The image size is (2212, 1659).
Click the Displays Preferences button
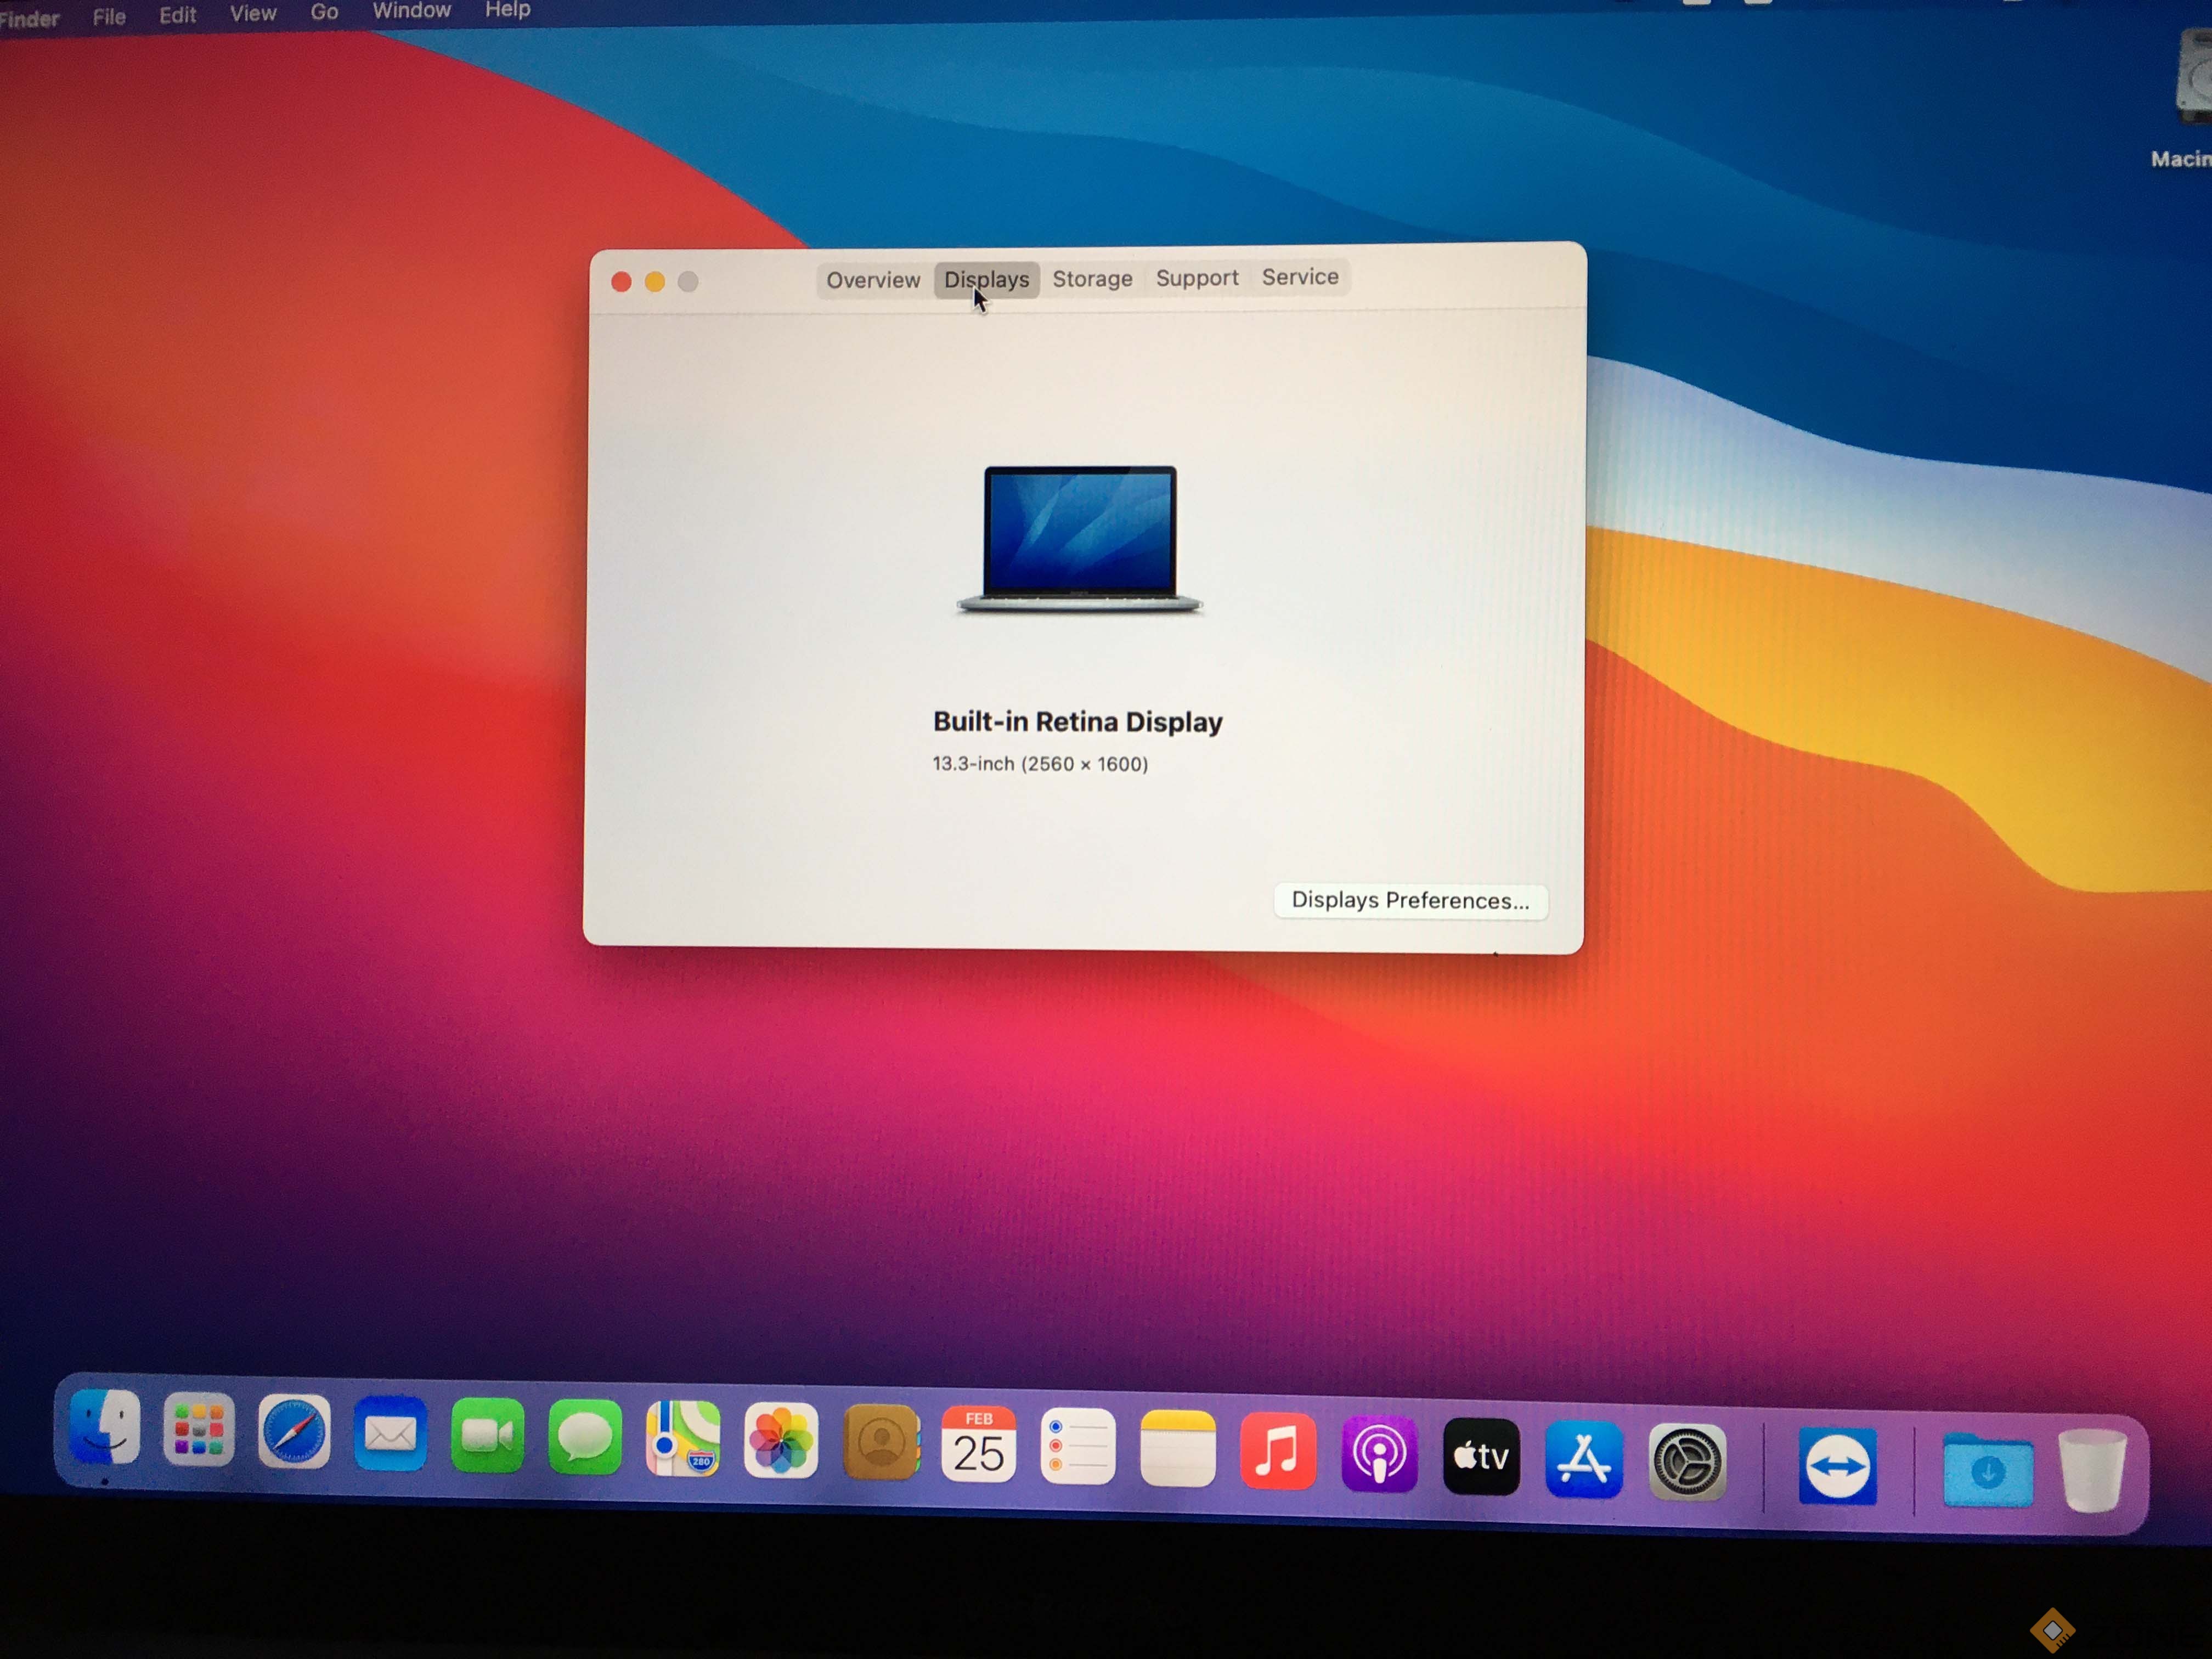(x=1410, y=900)
